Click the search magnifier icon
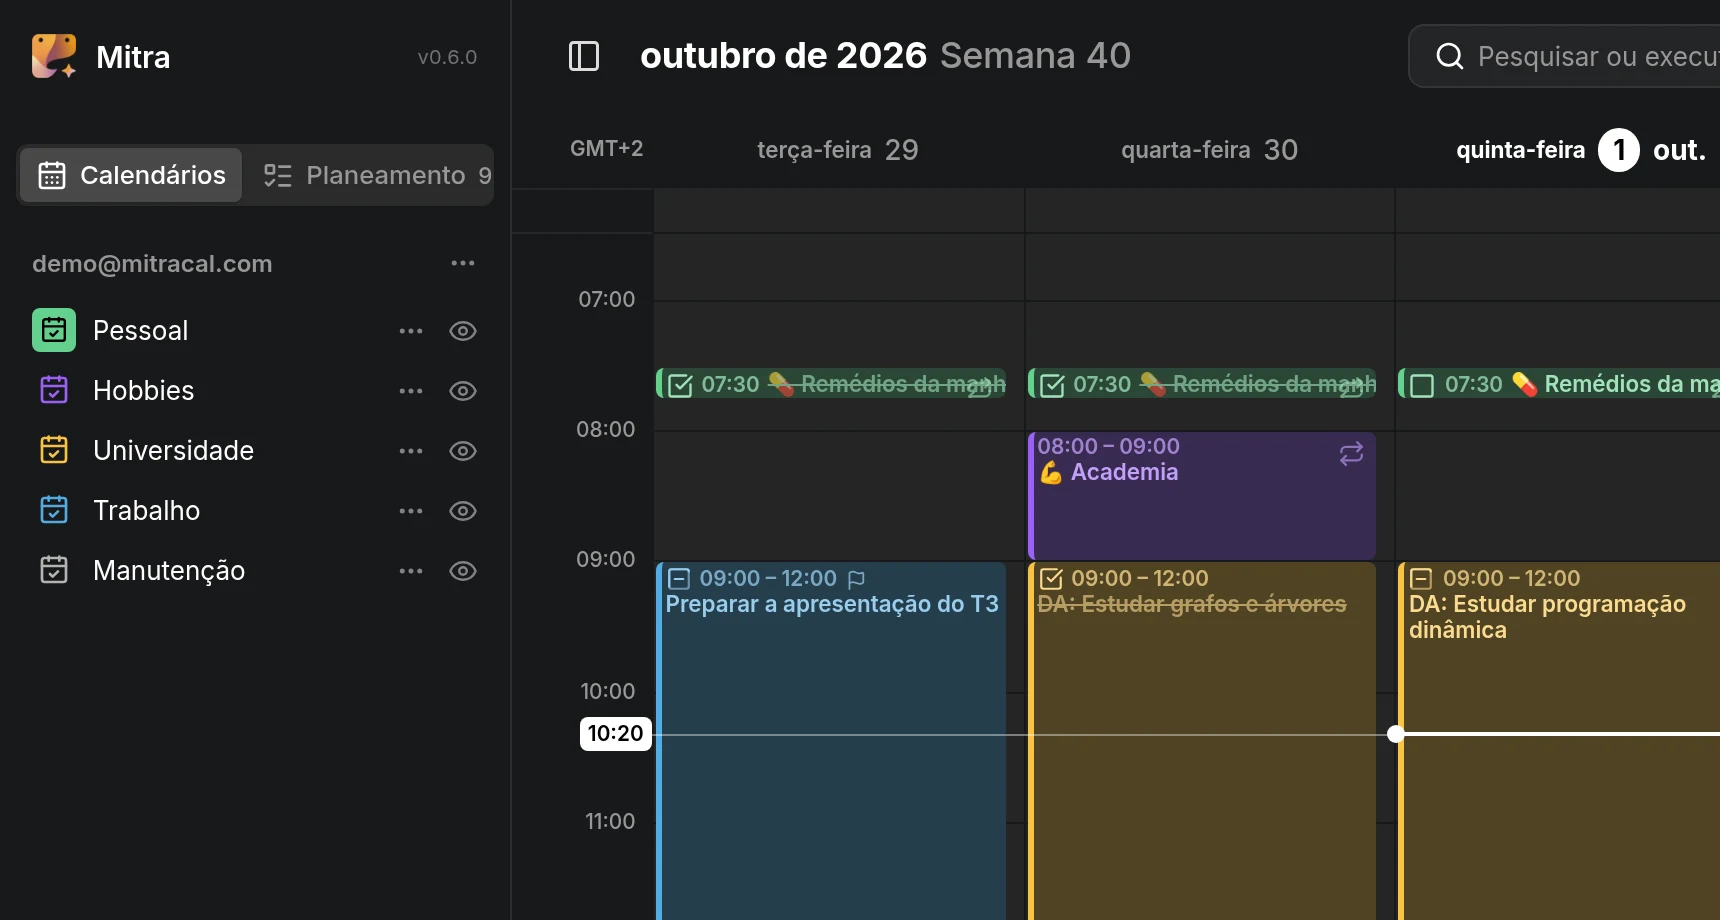This screenshot has height=920, width=1720. coord(1450,56)
